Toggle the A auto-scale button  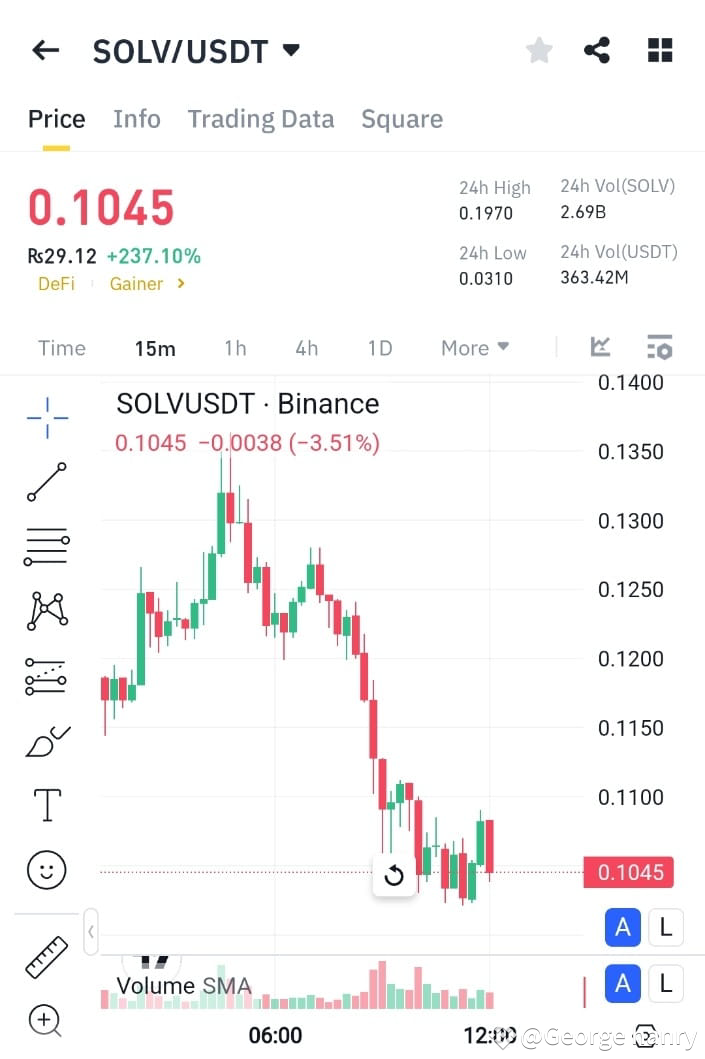[623, 927]
